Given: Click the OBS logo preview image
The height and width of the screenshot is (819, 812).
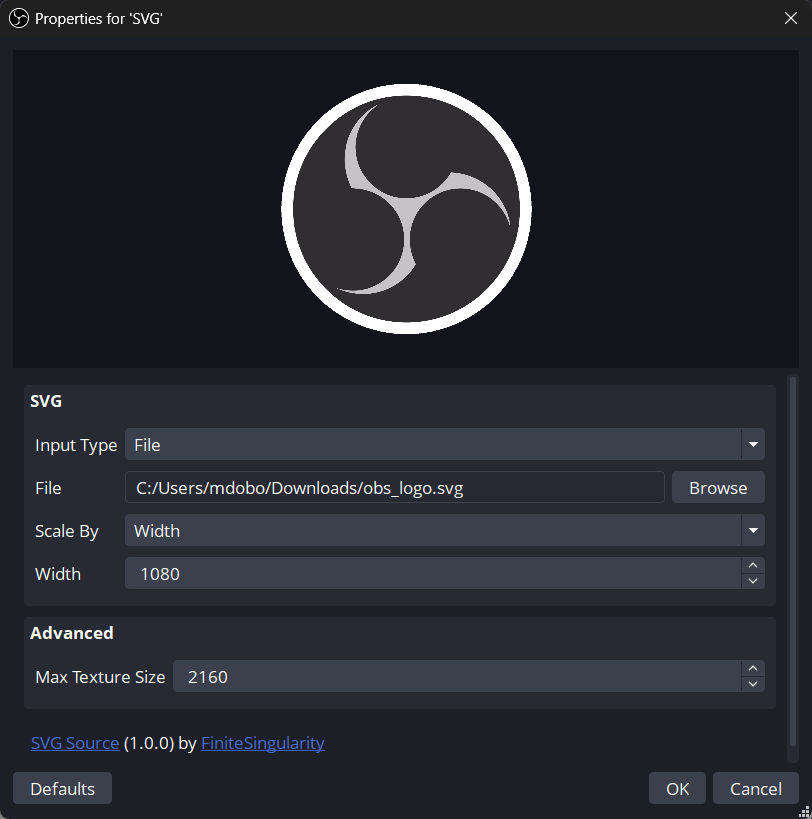Looking at the screenshot, I should [x=406, y=208].
